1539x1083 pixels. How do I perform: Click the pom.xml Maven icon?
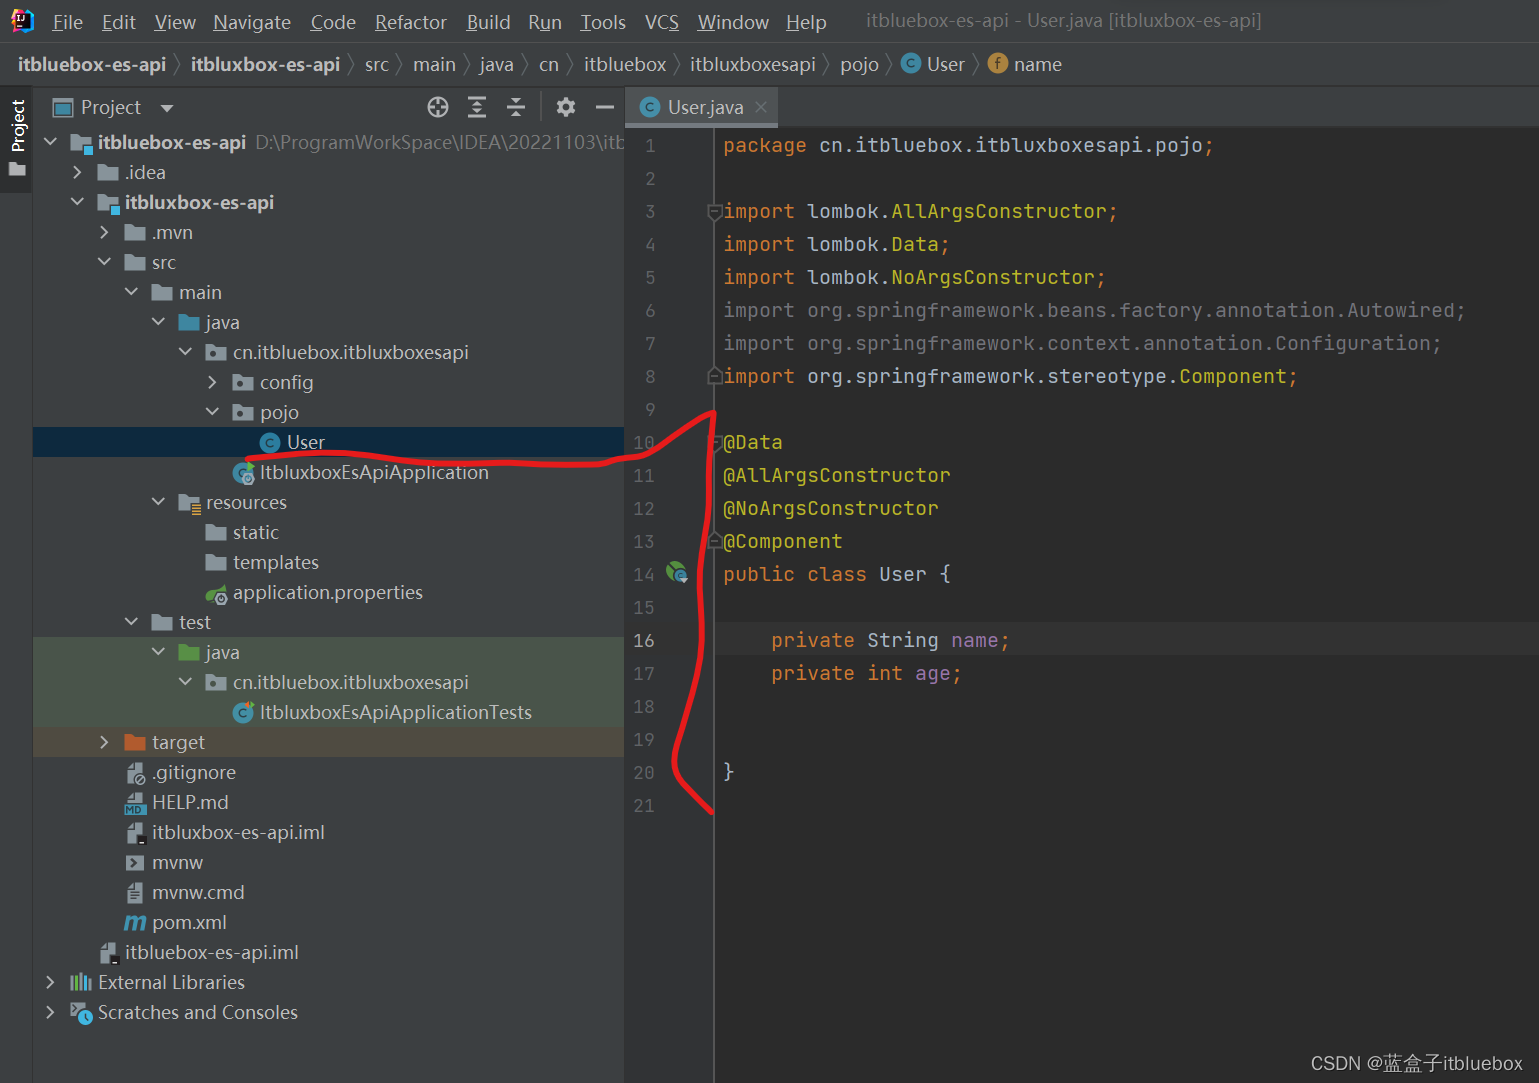135,923
